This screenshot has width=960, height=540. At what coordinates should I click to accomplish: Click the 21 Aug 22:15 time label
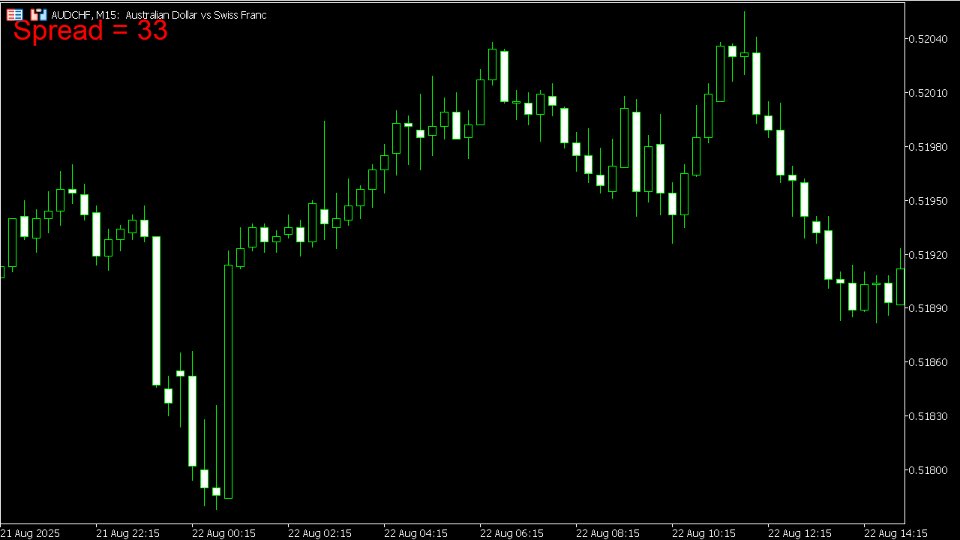pos(128,533)
